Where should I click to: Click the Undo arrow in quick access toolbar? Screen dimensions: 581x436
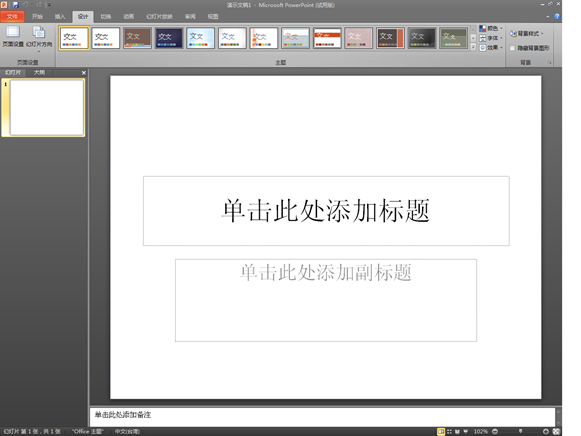point(26,5)
